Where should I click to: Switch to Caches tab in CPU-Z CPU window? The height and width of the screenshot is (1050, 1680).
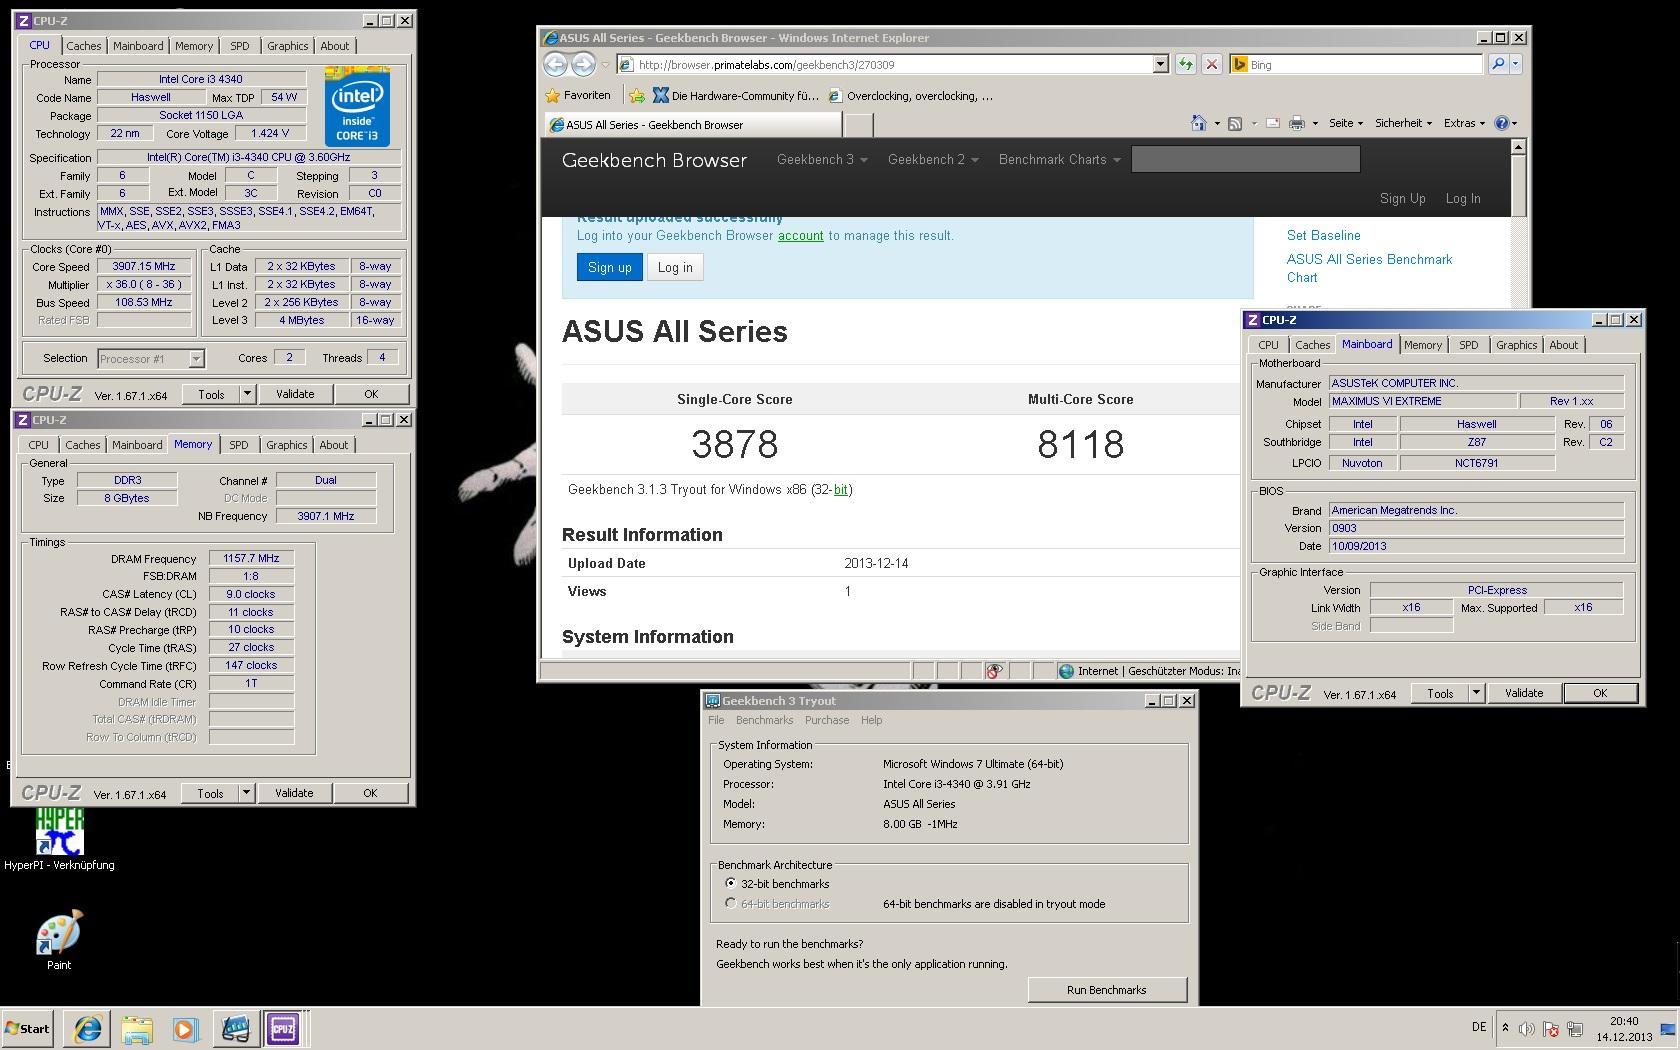coord(84,46)
